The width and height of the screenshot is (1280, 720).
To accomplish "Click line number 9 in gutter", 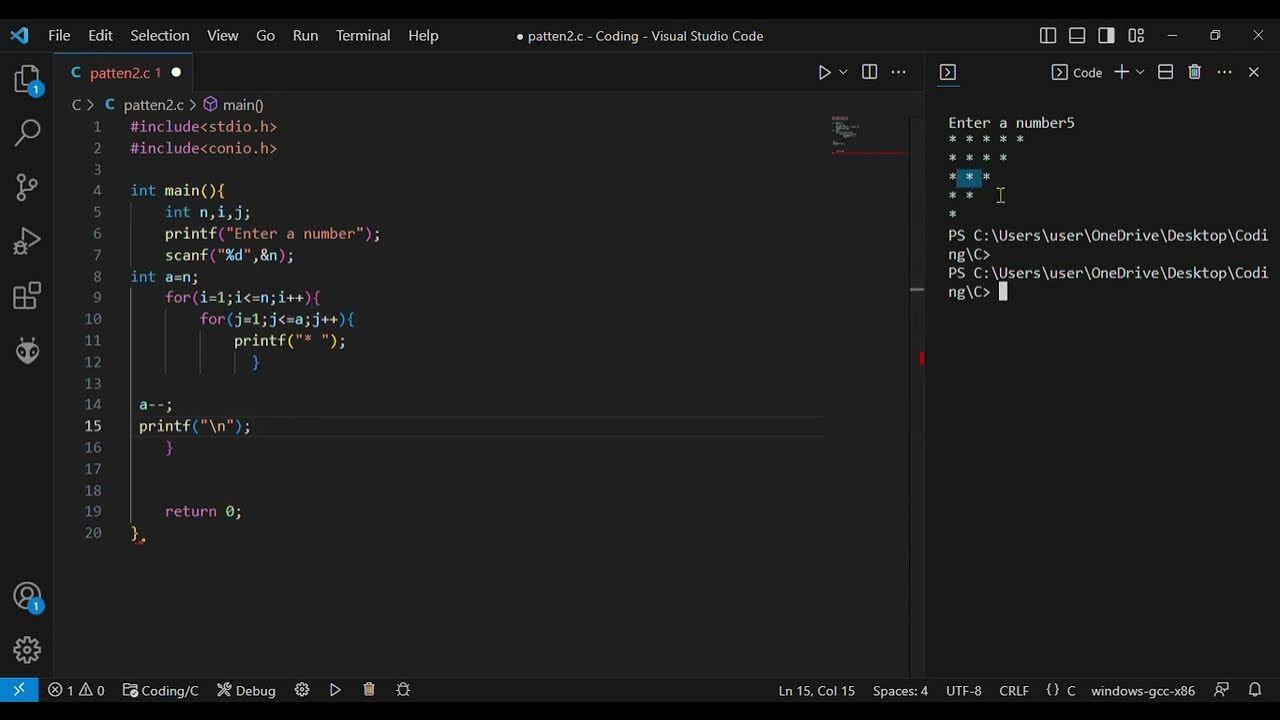I will pos(97,297).
